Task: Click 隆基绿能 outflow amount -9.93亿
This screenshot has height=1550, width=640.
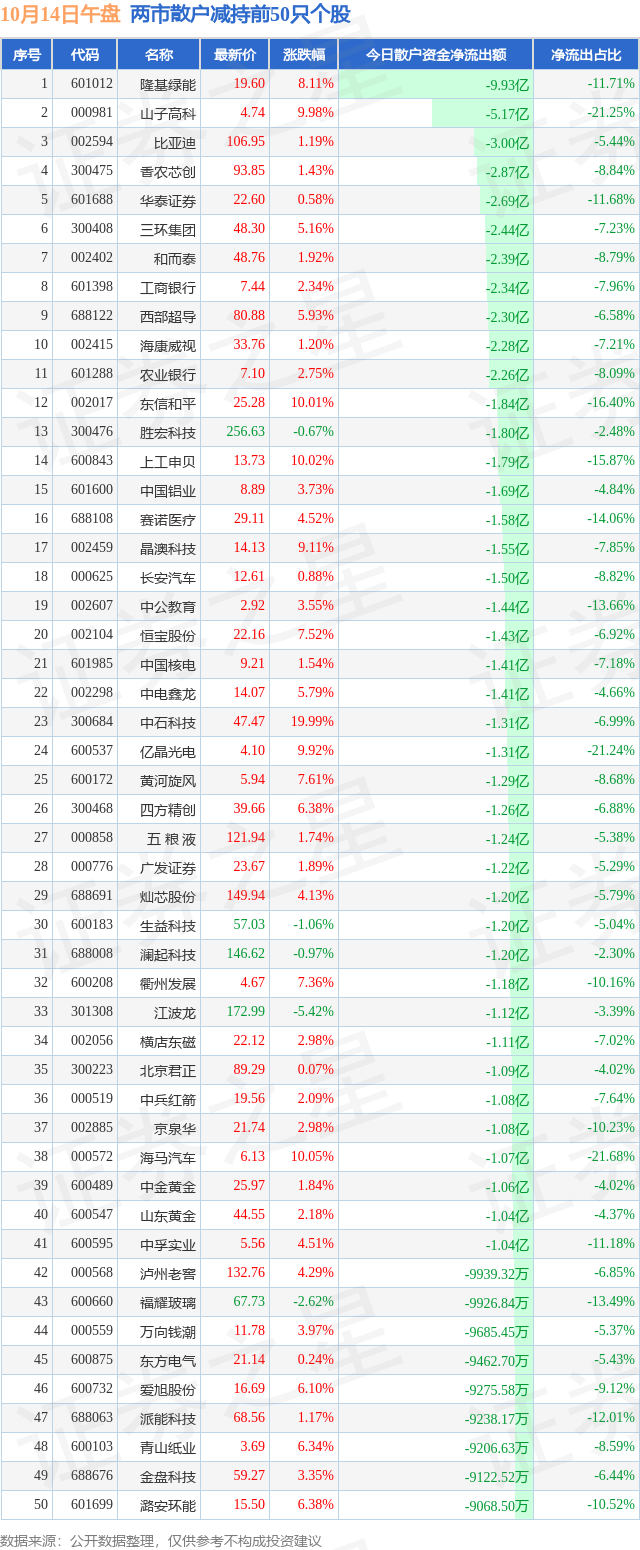Action: coord(508,85)
